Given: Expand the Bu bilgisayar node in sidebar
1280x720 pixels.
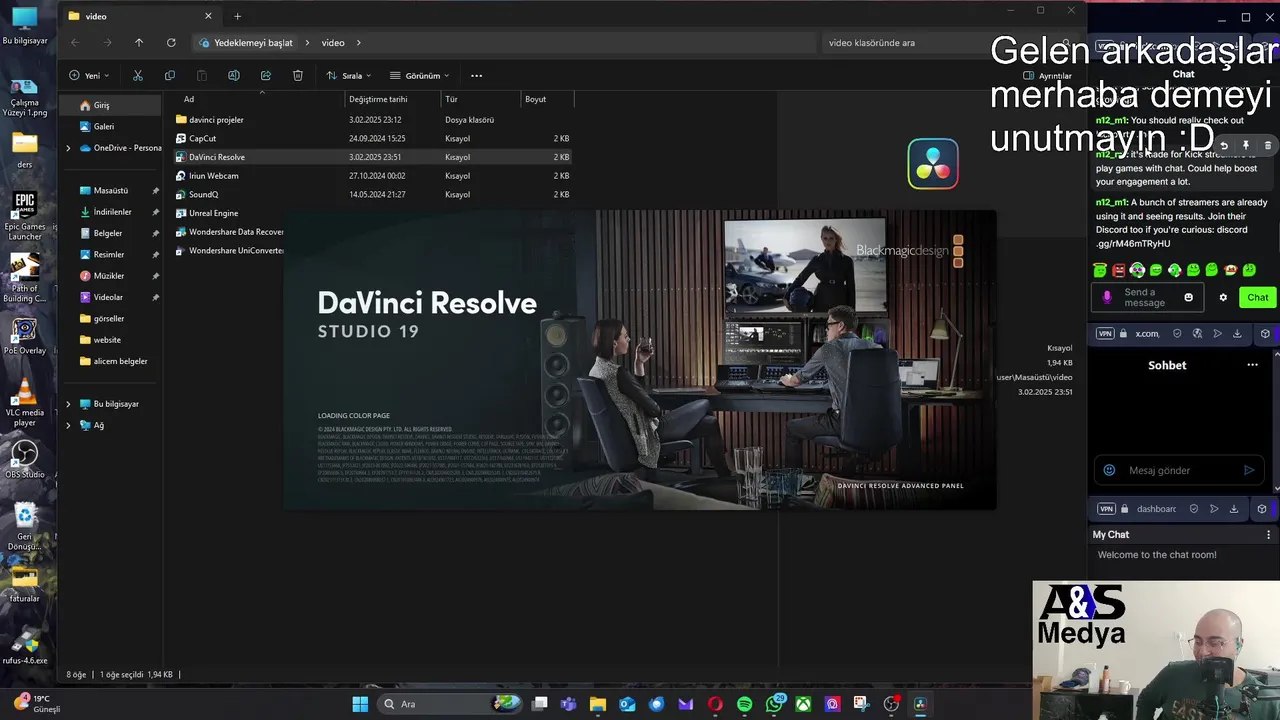Looking at the screenshot, I should [x=68, y=404].
